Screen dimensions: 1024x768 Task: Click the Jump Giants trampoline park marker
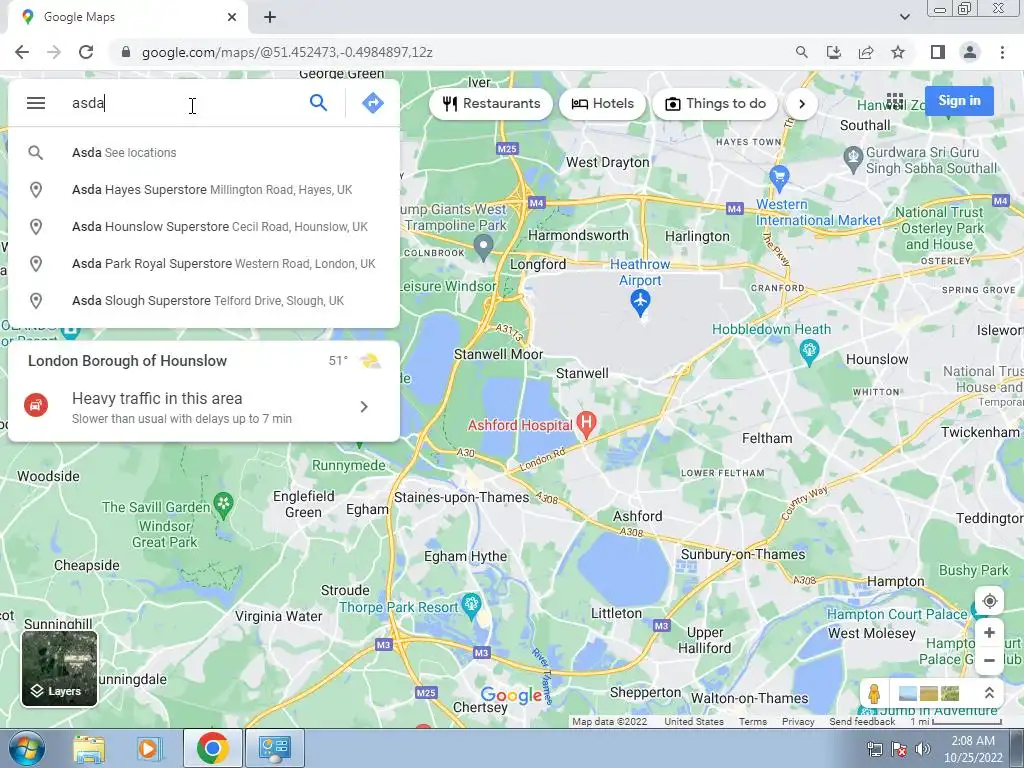pyautogui.click(x=483, y=248)
